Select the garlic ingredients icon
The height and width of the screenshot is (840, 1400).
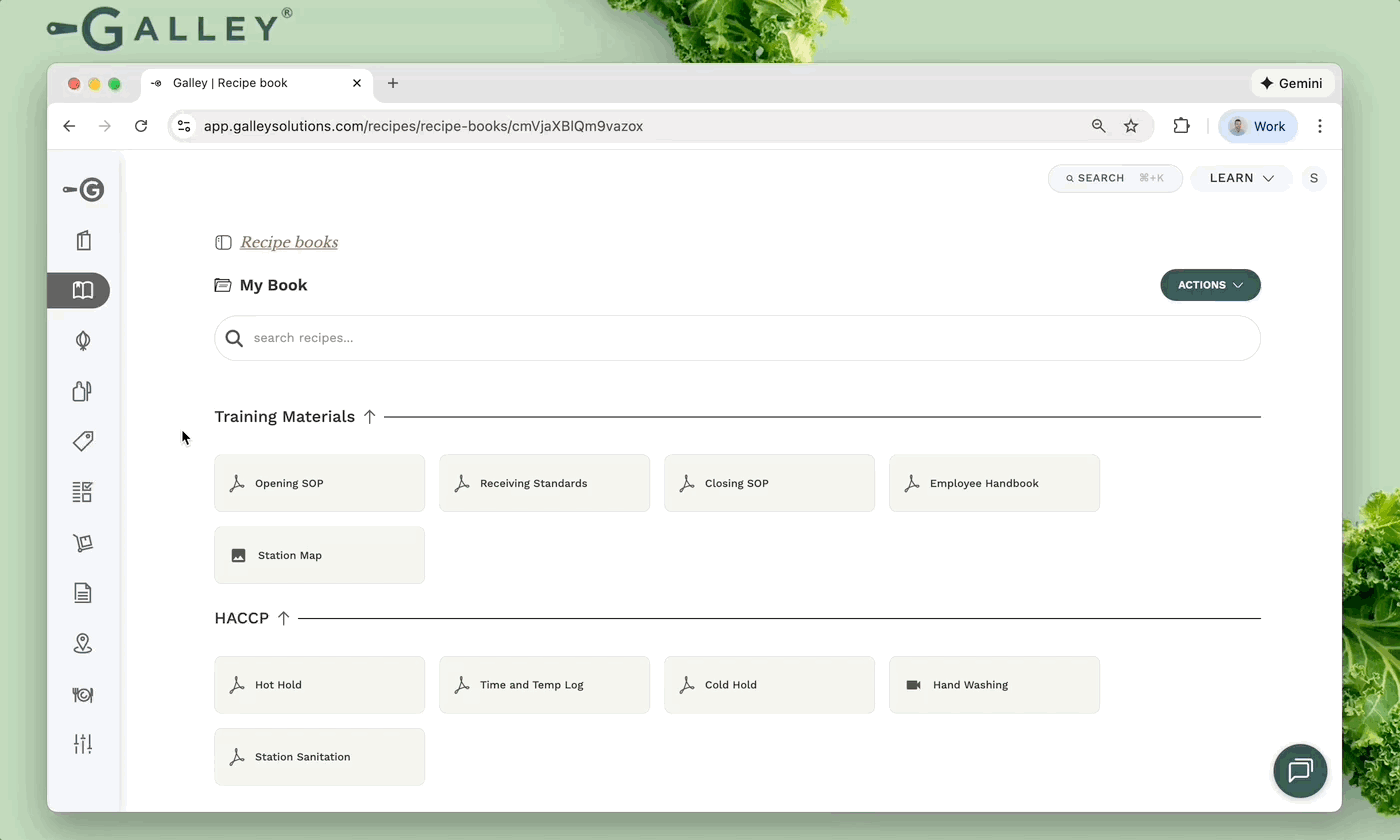(x=83, y=340)
